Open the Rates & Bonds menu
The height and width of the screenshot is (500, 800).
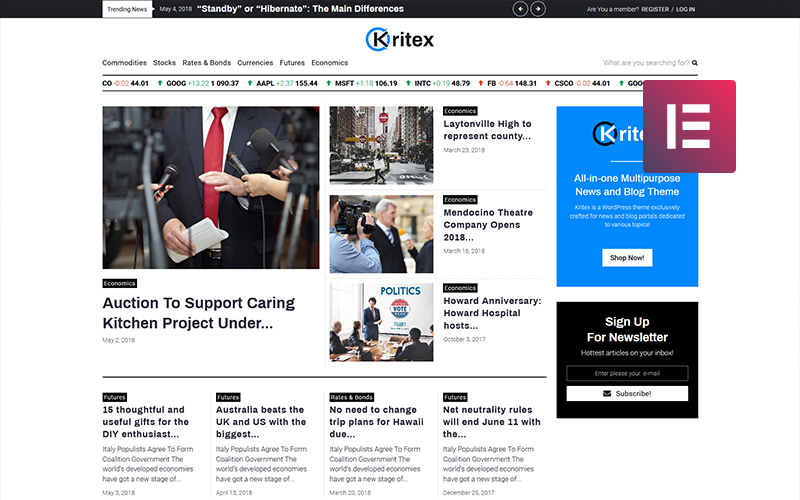click(x=206, y=63)
